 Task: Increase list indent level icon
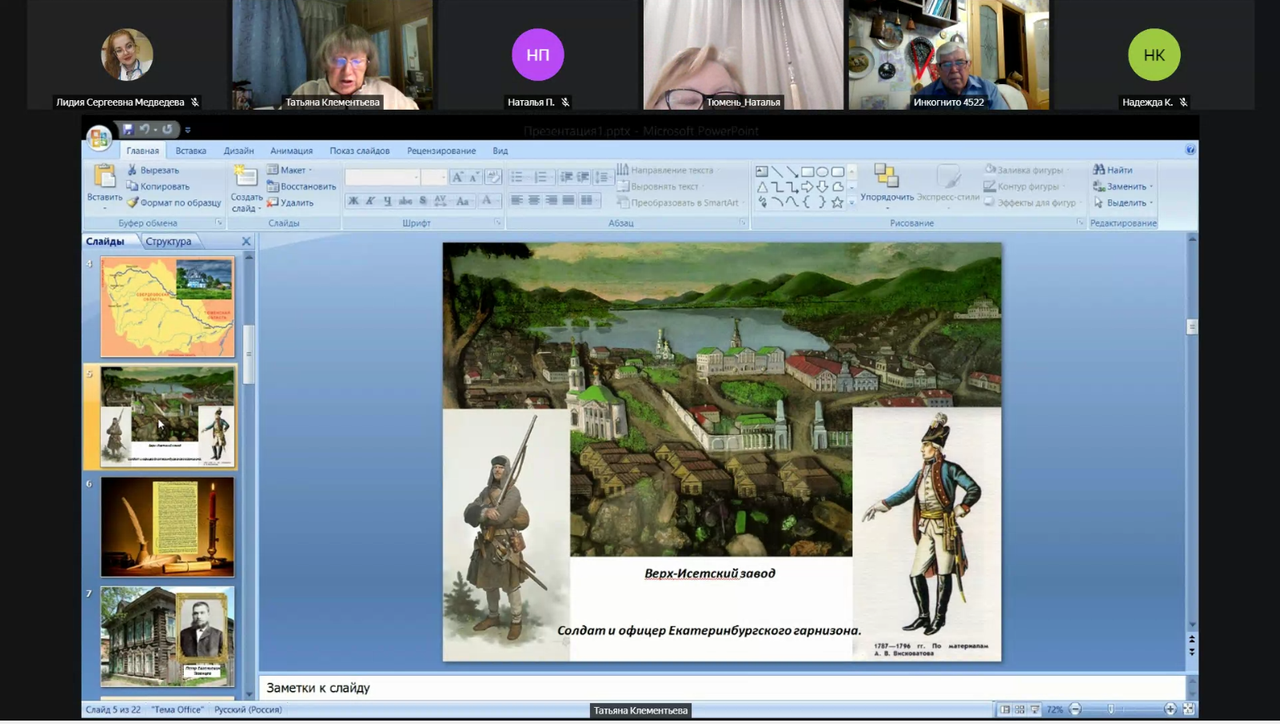[x=583, y=177]
